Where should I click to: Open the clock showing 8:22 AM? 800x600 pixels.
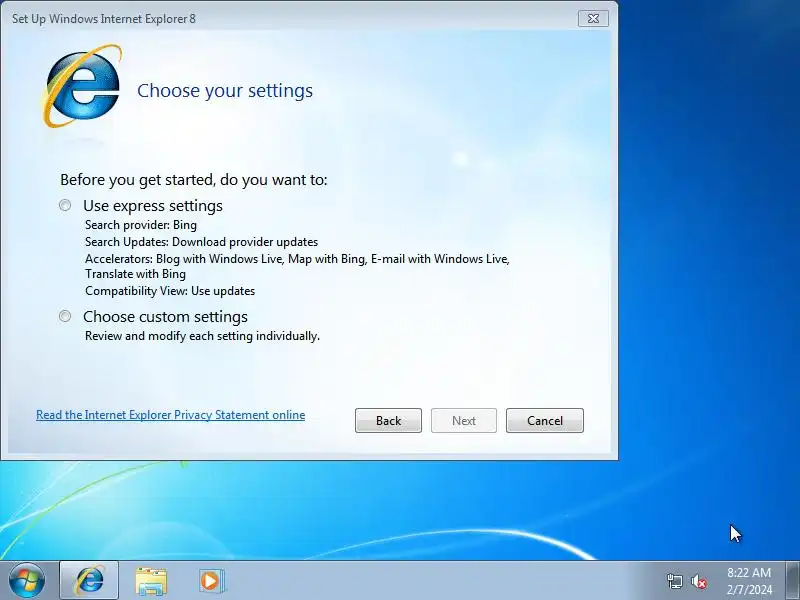[749, 581]
